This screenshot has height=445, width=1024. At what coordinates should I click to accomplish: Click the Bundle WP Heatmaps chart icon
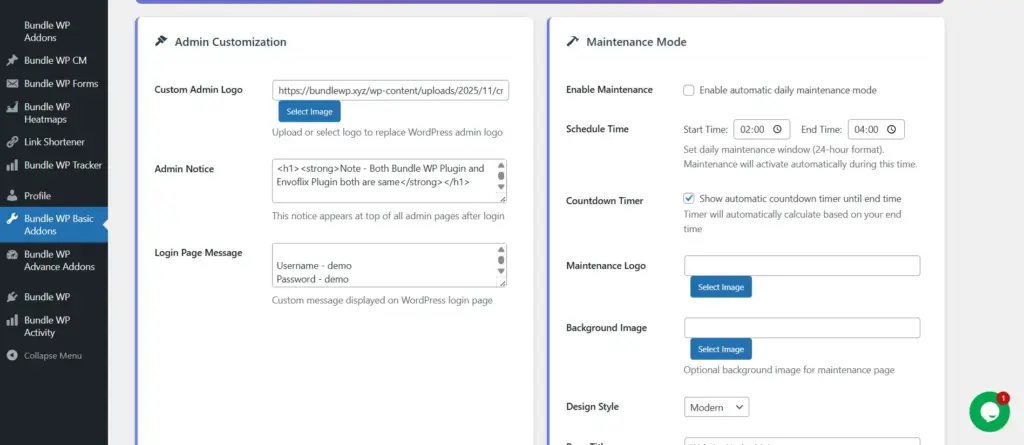[x=12, y=107]
